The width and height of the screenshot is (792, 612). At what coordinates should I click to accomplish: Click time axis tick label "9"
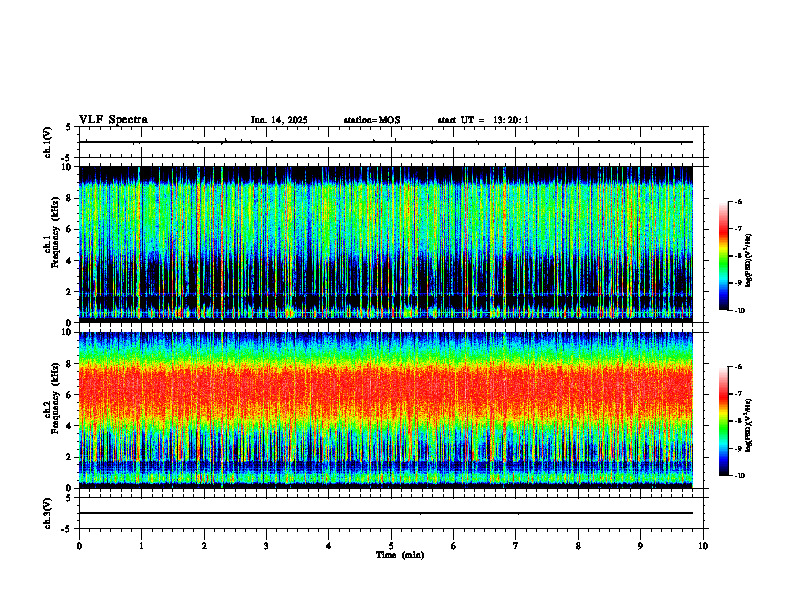click(640, 546)
